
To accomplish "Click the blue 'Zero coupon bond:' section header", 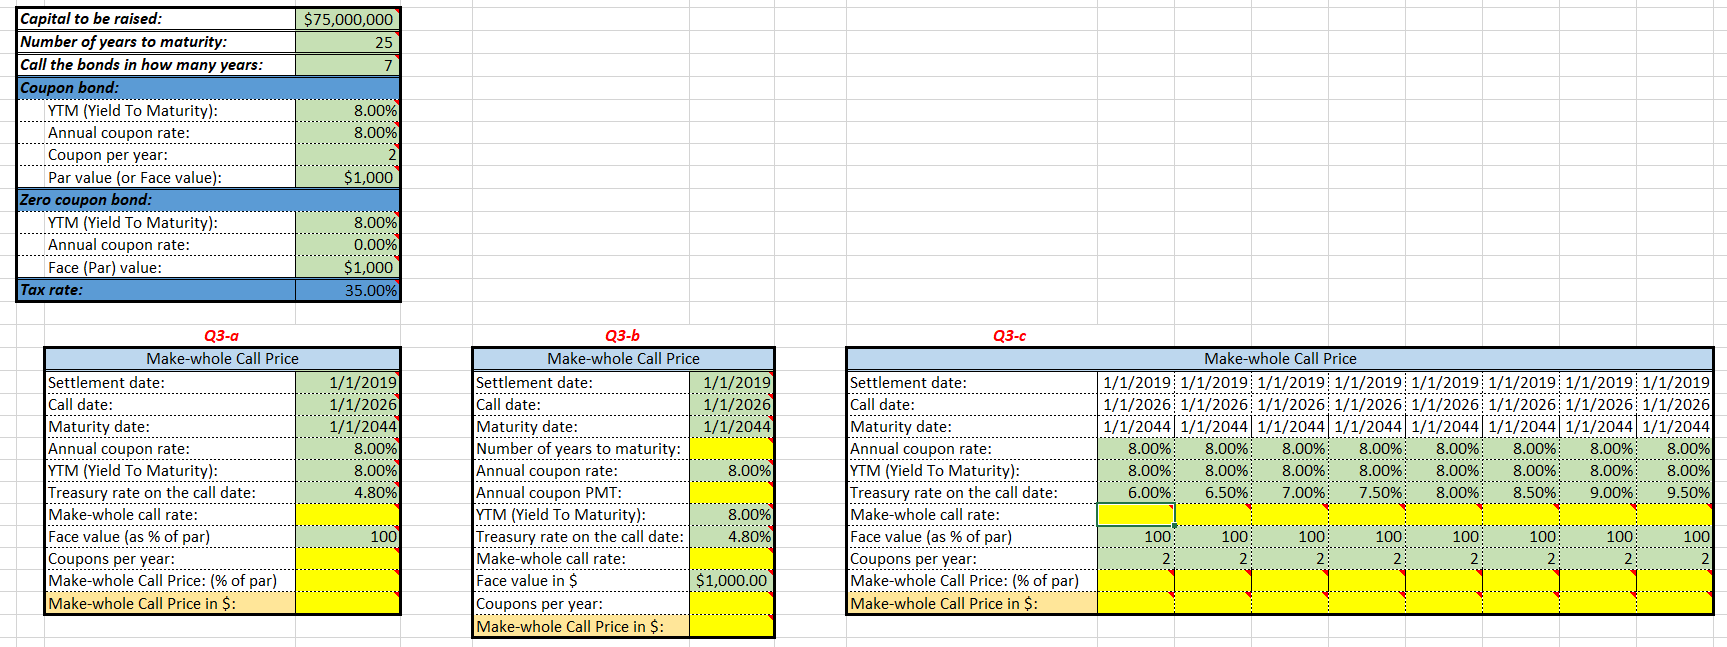I will click(208, 200).
